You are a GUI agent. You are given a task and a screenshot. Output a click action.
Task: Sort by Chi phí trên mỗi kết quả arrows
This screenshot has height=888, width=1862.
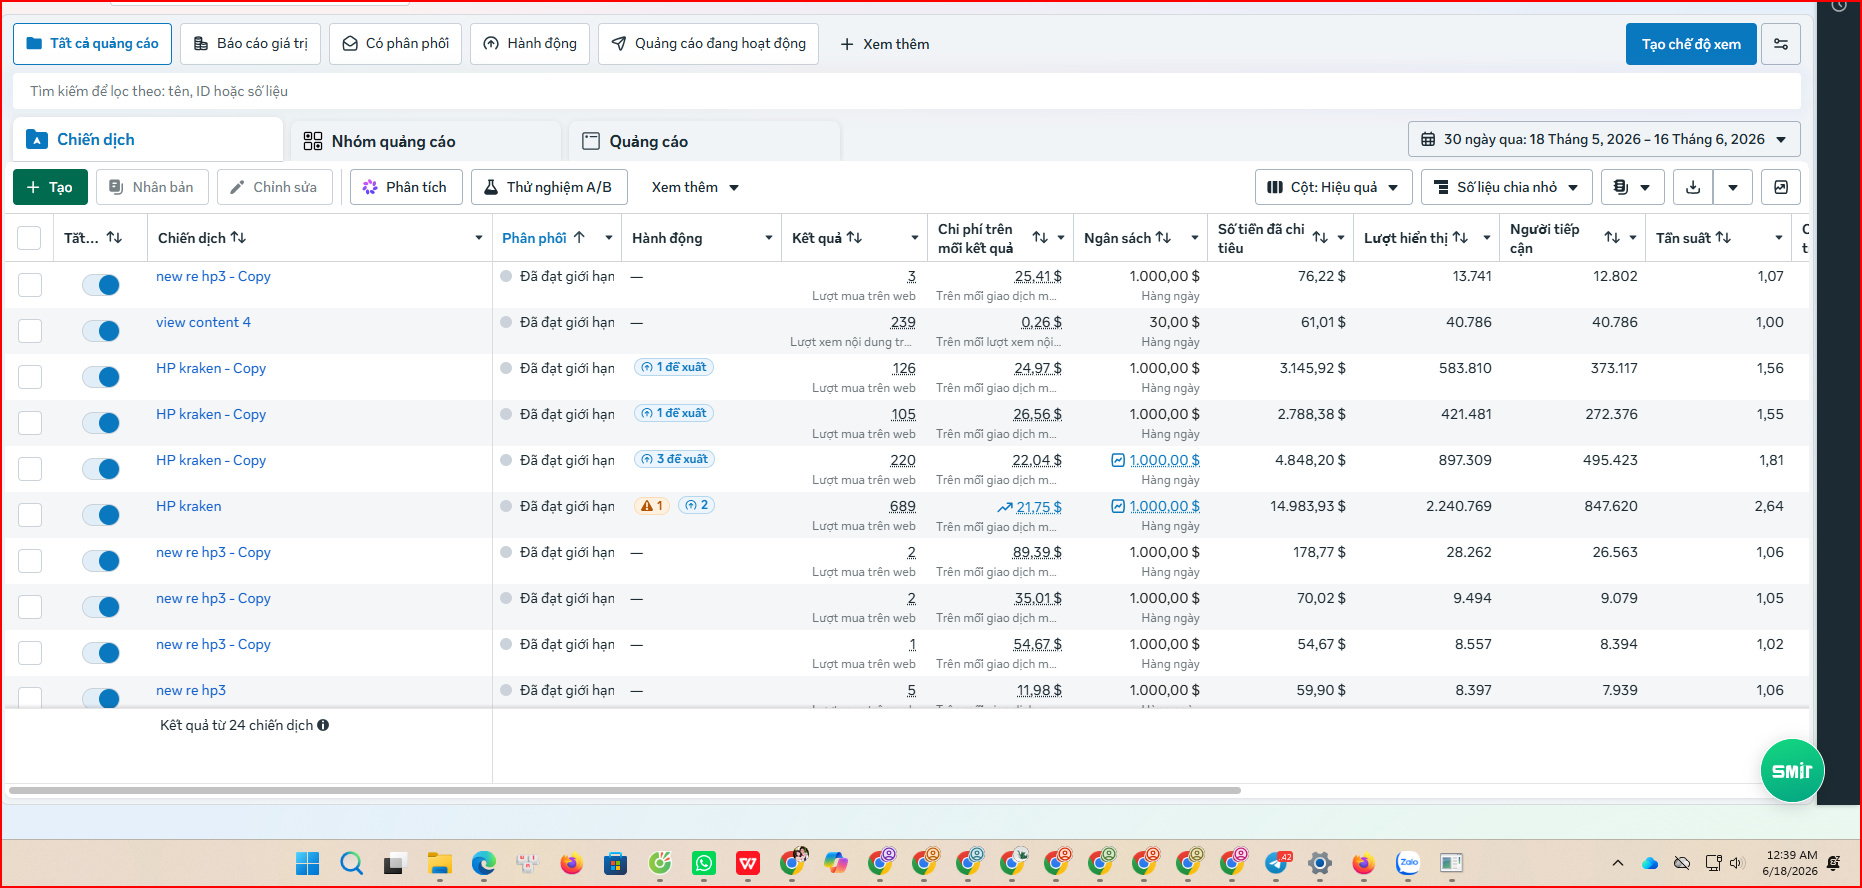pos(1040,238)
